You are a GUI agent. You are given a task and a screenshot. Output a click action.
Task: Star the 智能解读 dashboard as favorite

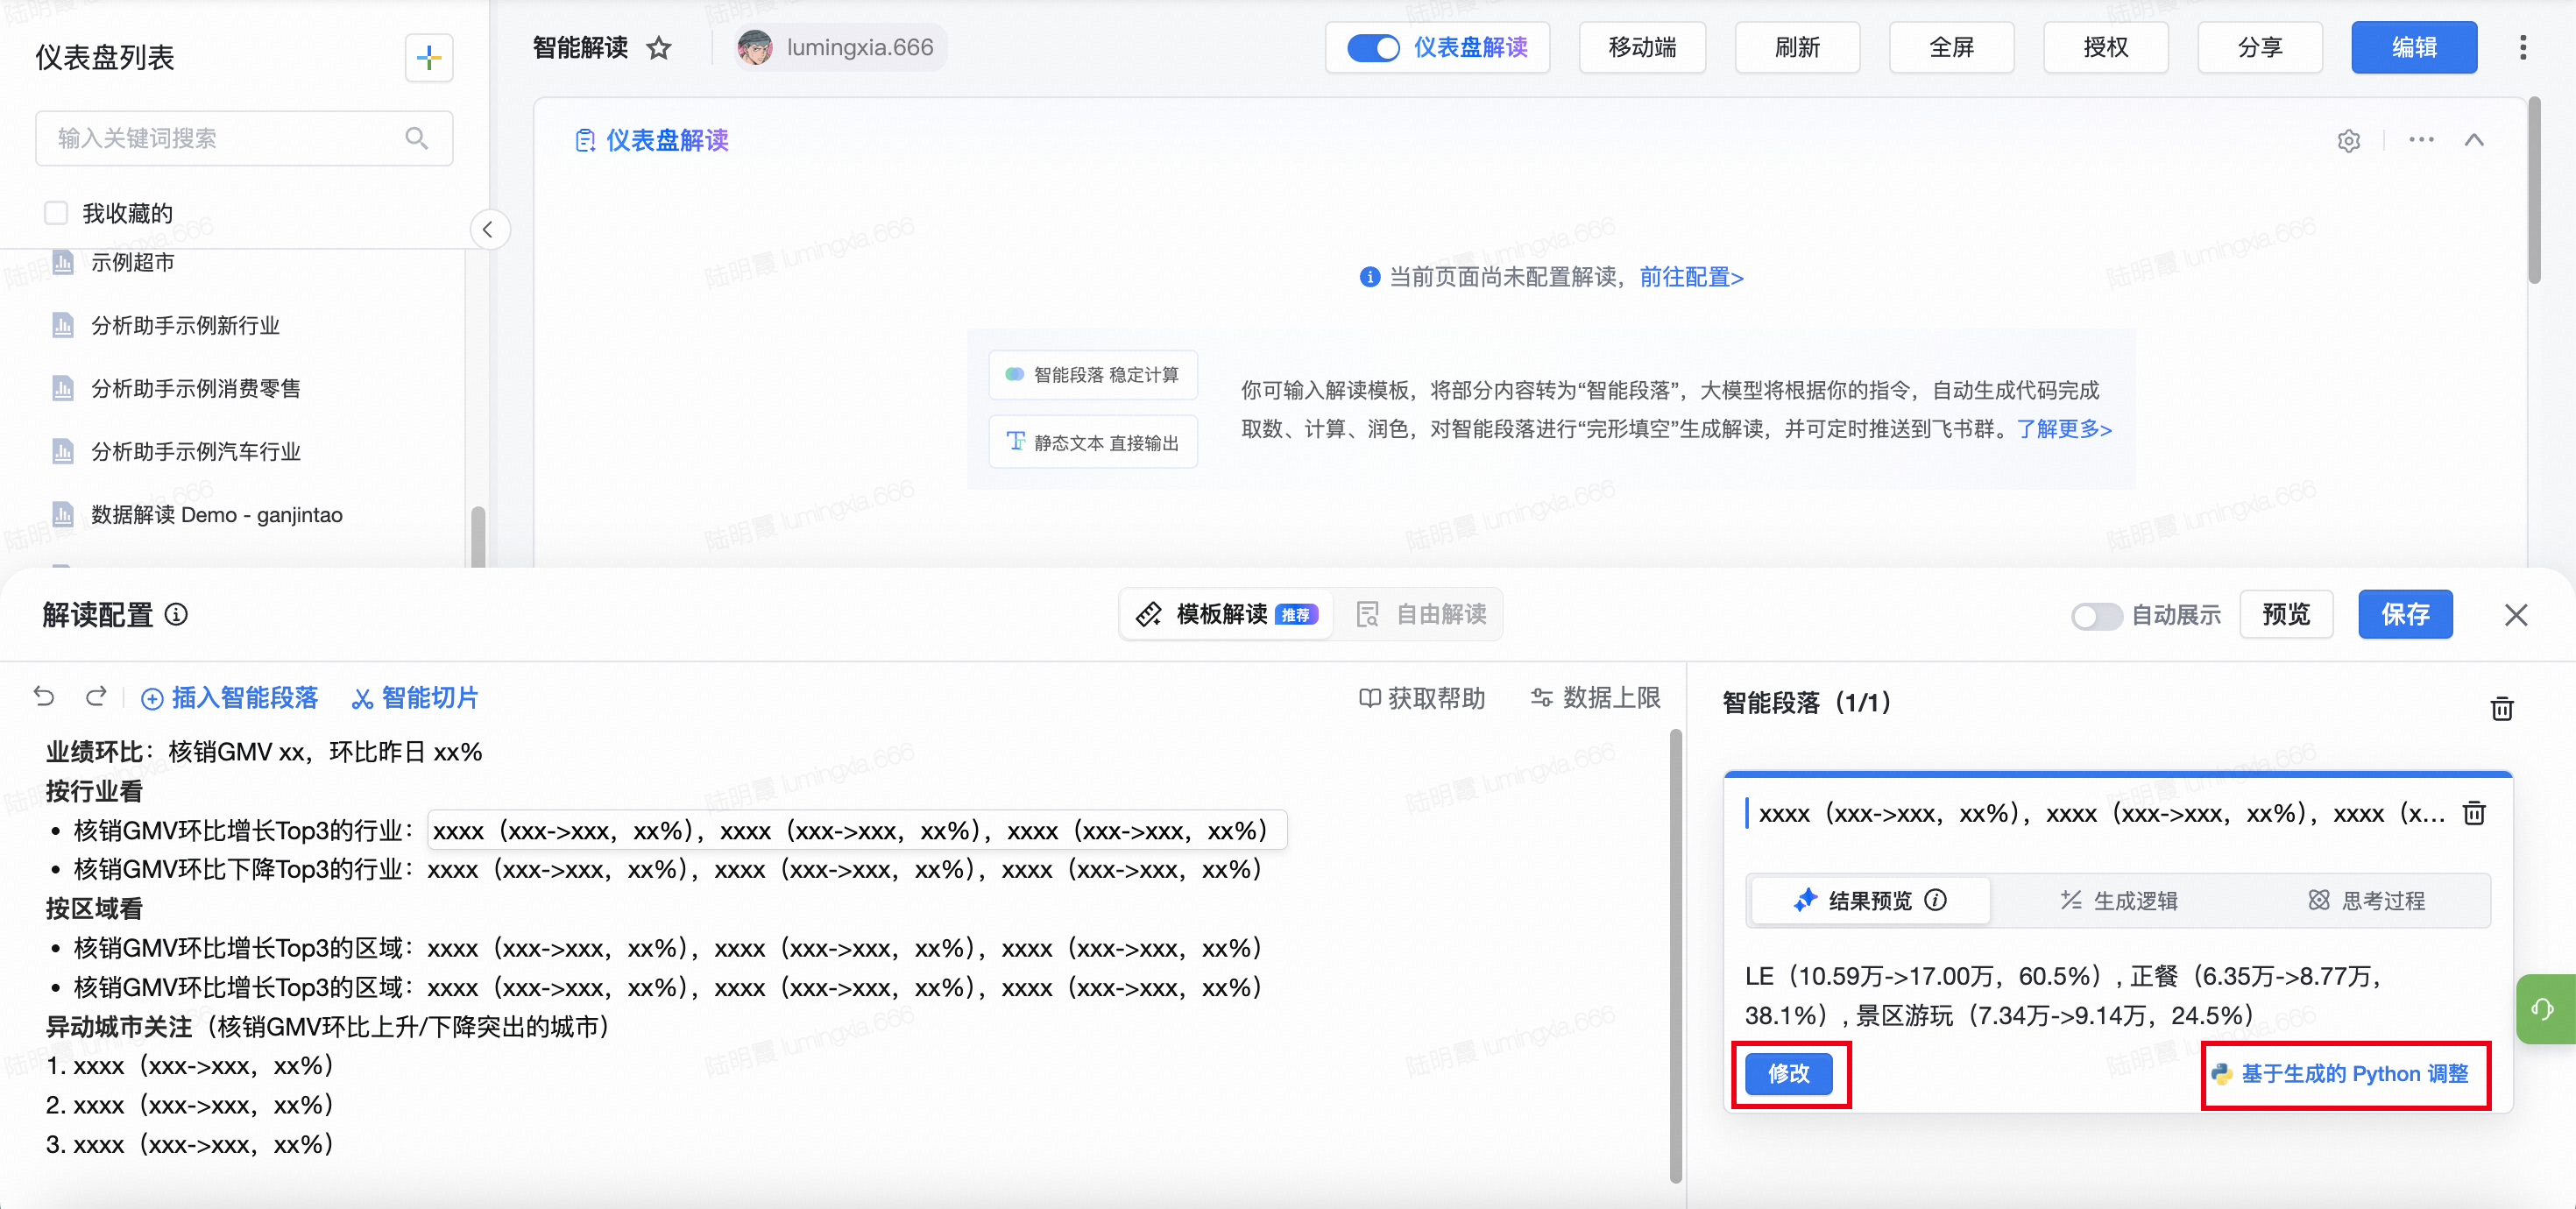(x=659, y=48)
